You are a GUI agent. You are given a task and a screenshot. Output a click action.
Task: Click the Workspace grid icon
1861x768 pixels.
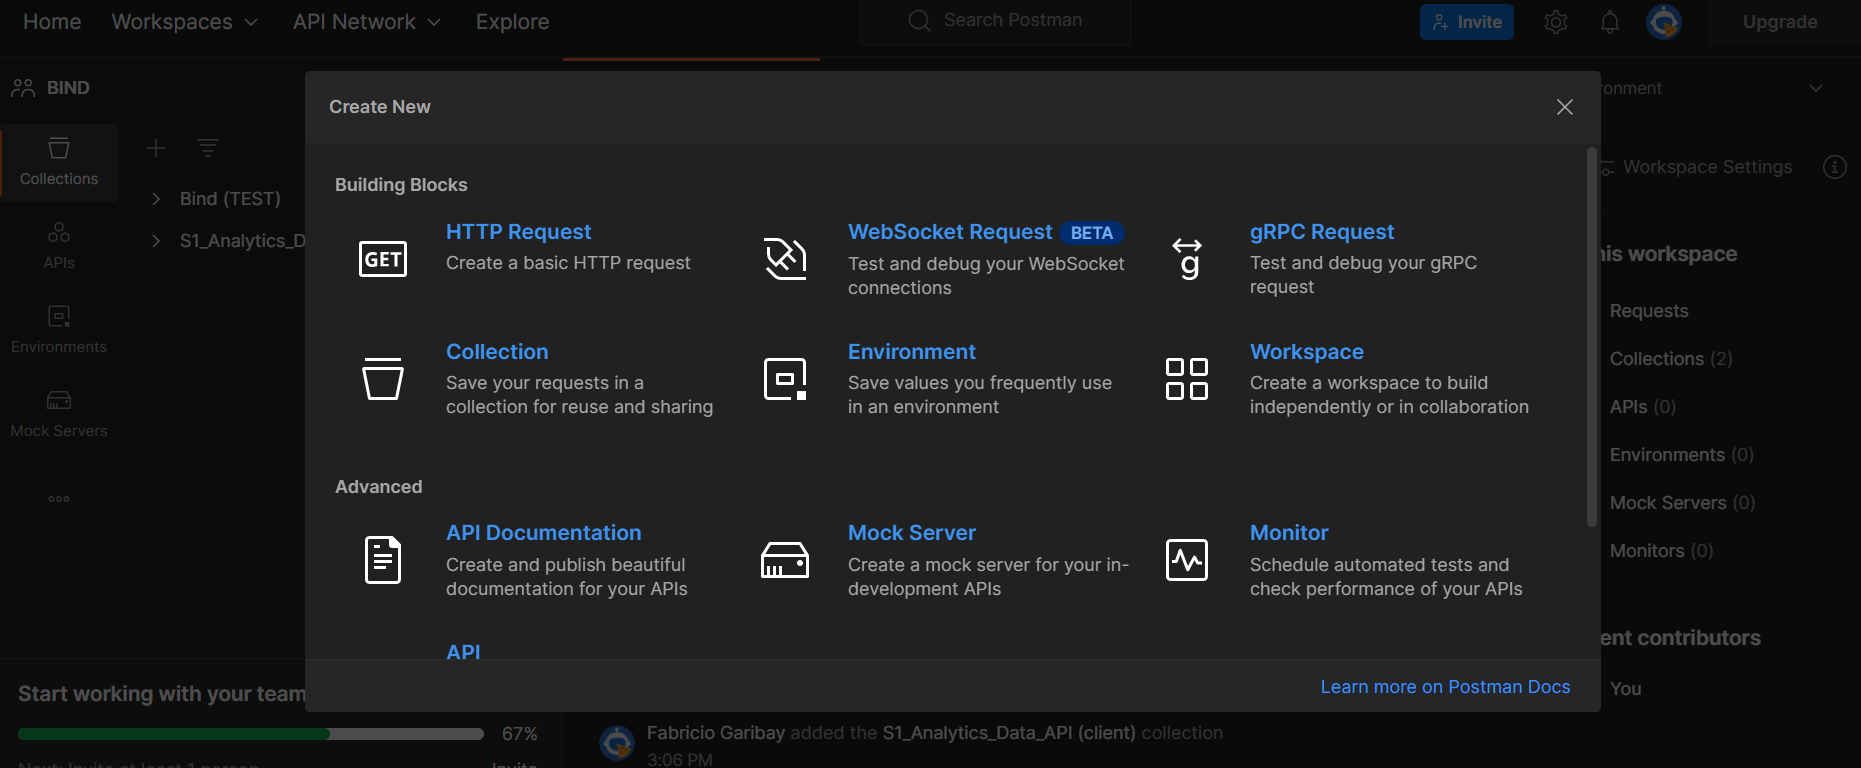pos(1187,379)
